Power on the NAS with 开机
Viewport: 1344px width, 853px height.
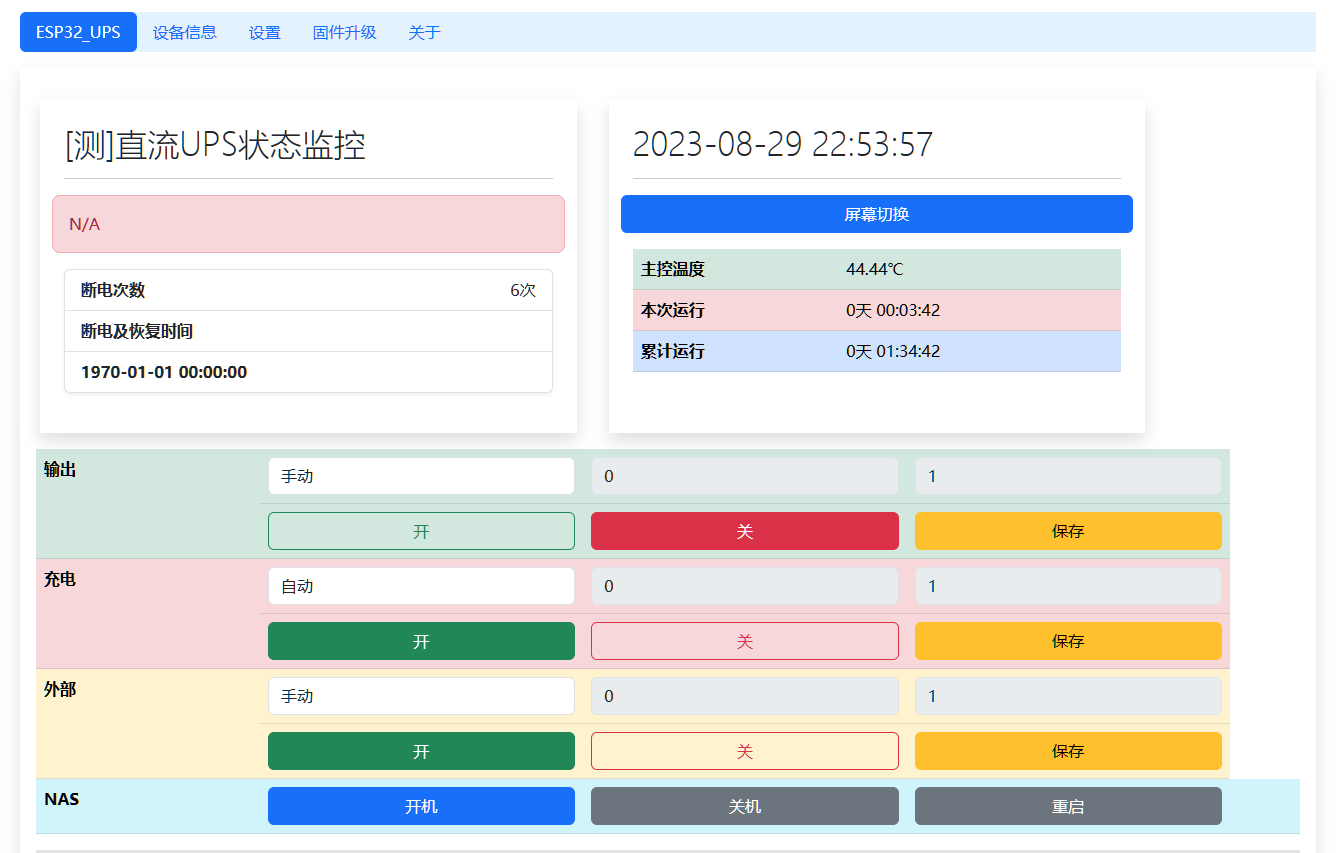(x=421, y=806)
